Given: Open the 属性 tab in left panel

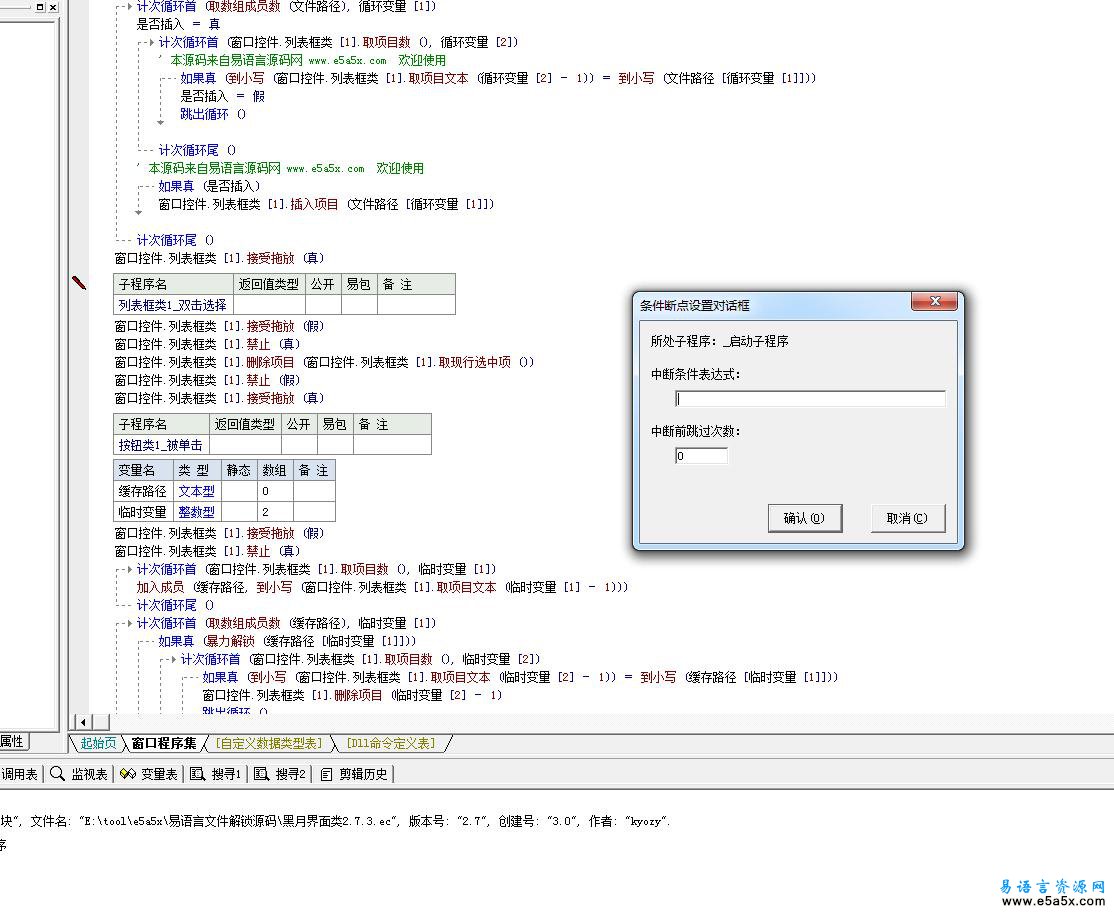Looking at the screenshot, I should point(12,741).
